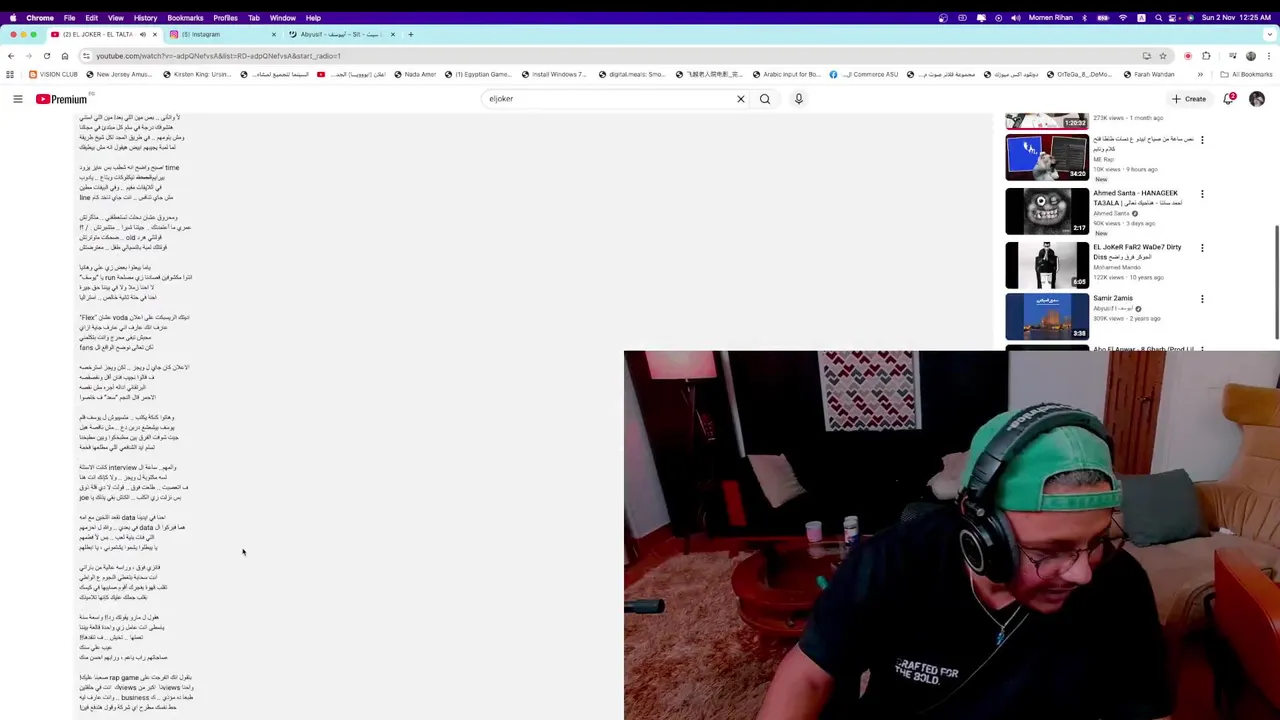The width and height of the screenshot is (1280, 720).
Task: Close the Instagram tab
Action: point(274,34)
